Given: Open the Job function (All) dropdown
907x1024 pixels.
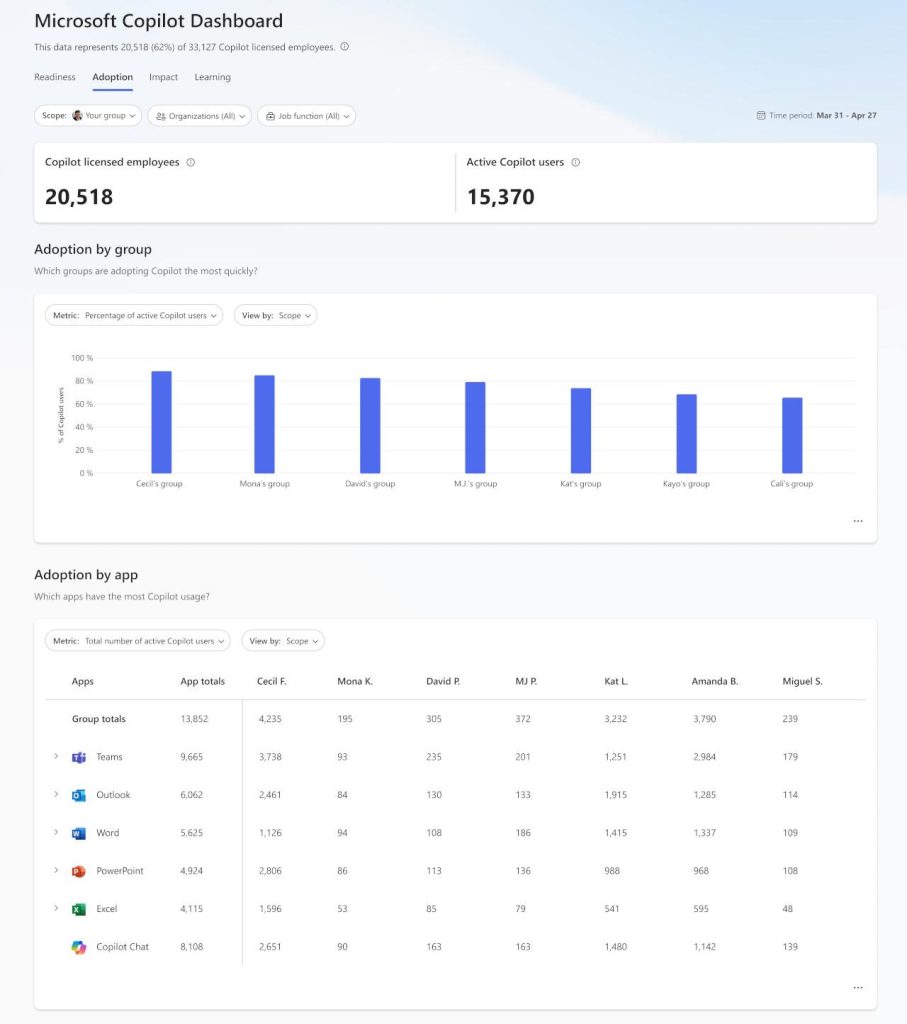Looking at the screenshot, I should pyautogui.click(x=306, y=116).
